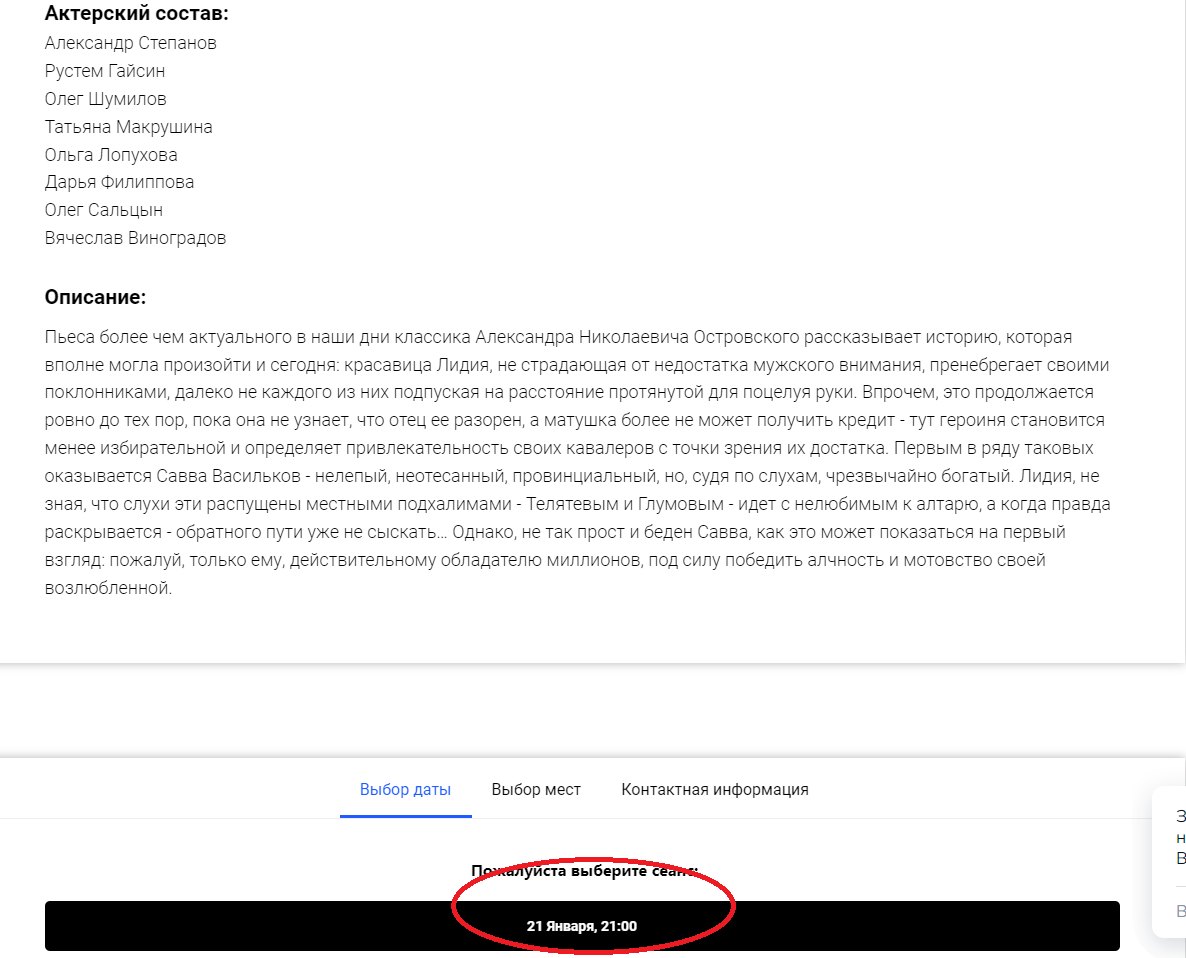Click on Ольга Лопухова in cast list

(x=111, y=155)
